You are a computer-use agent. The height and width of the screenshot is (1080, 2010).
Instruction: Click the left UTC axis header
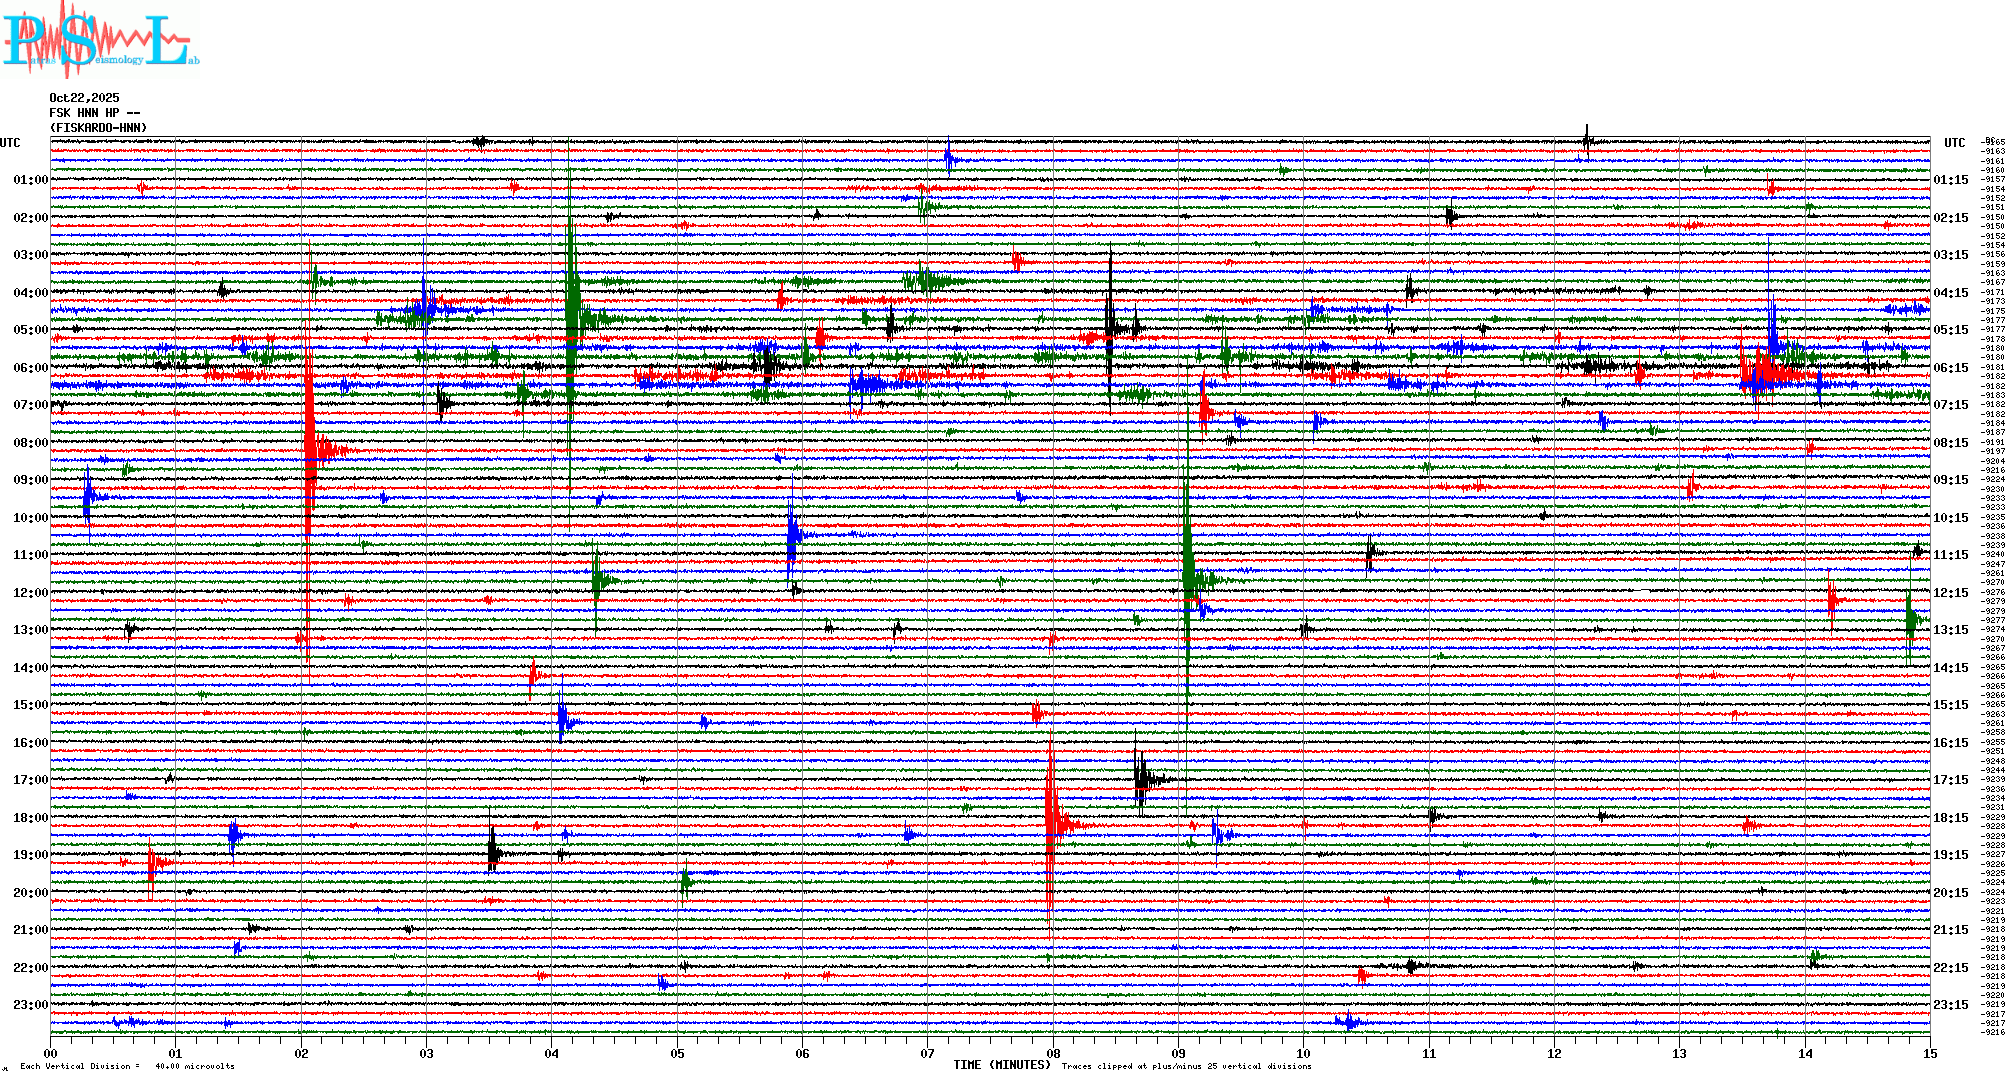(x=10, y=143)
